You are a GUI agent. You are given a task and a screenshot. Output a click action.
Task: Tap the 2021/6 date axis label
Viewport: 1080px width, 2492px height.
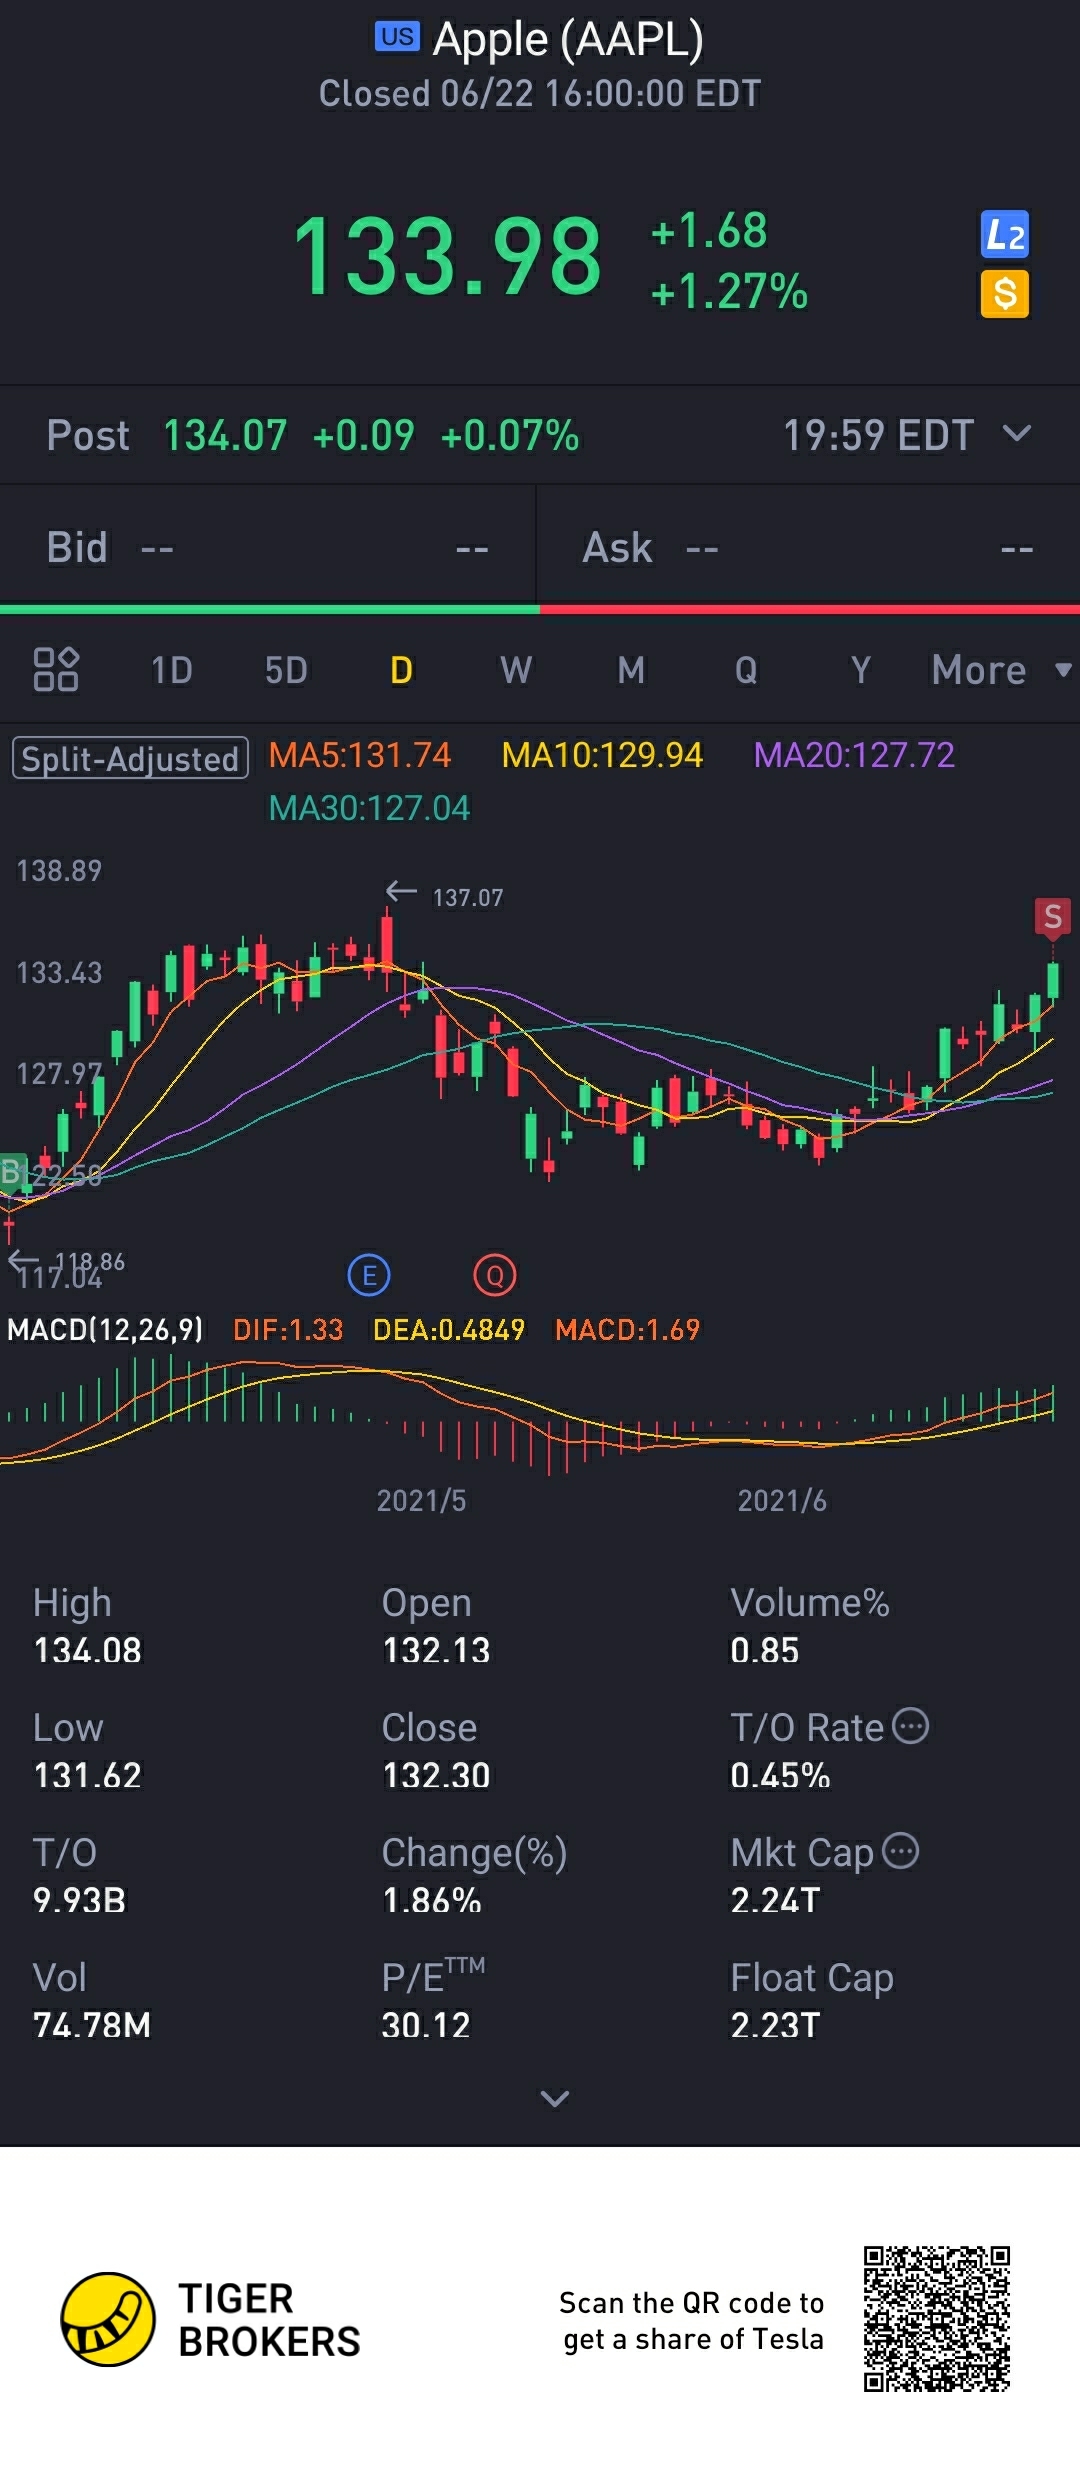click(x=782, y=1500)
